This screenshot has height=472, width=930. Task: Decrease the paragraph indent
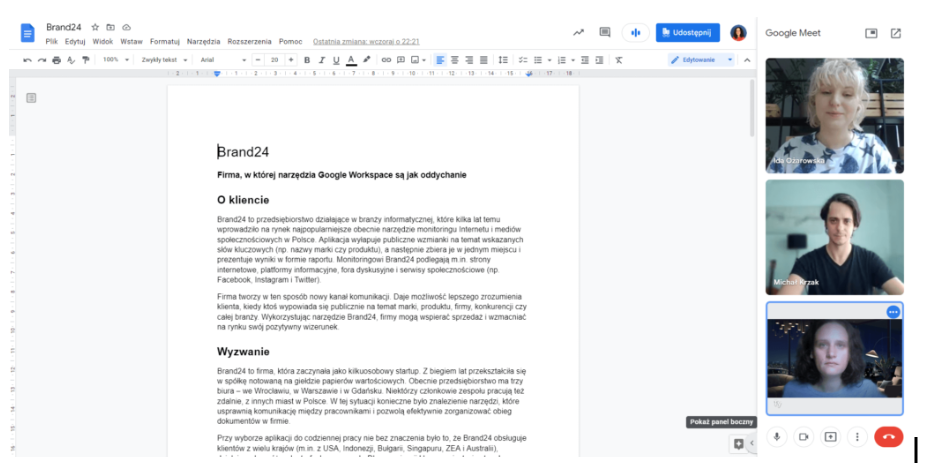point(585,60)
